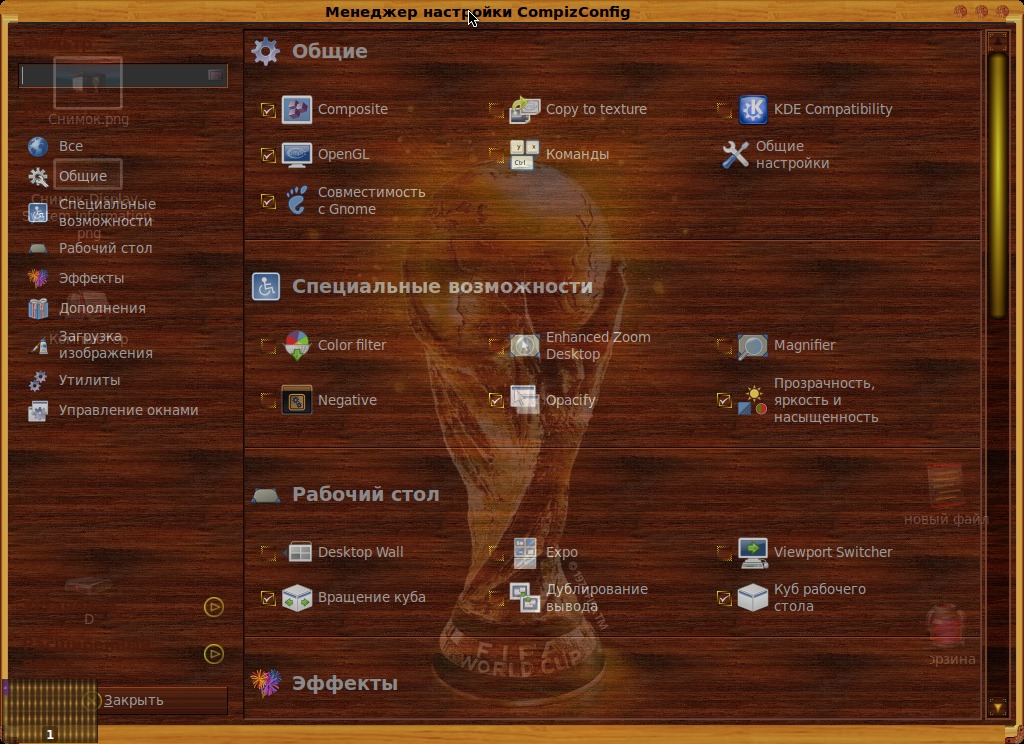Click the scrollbar up arrow

point(997,42)
